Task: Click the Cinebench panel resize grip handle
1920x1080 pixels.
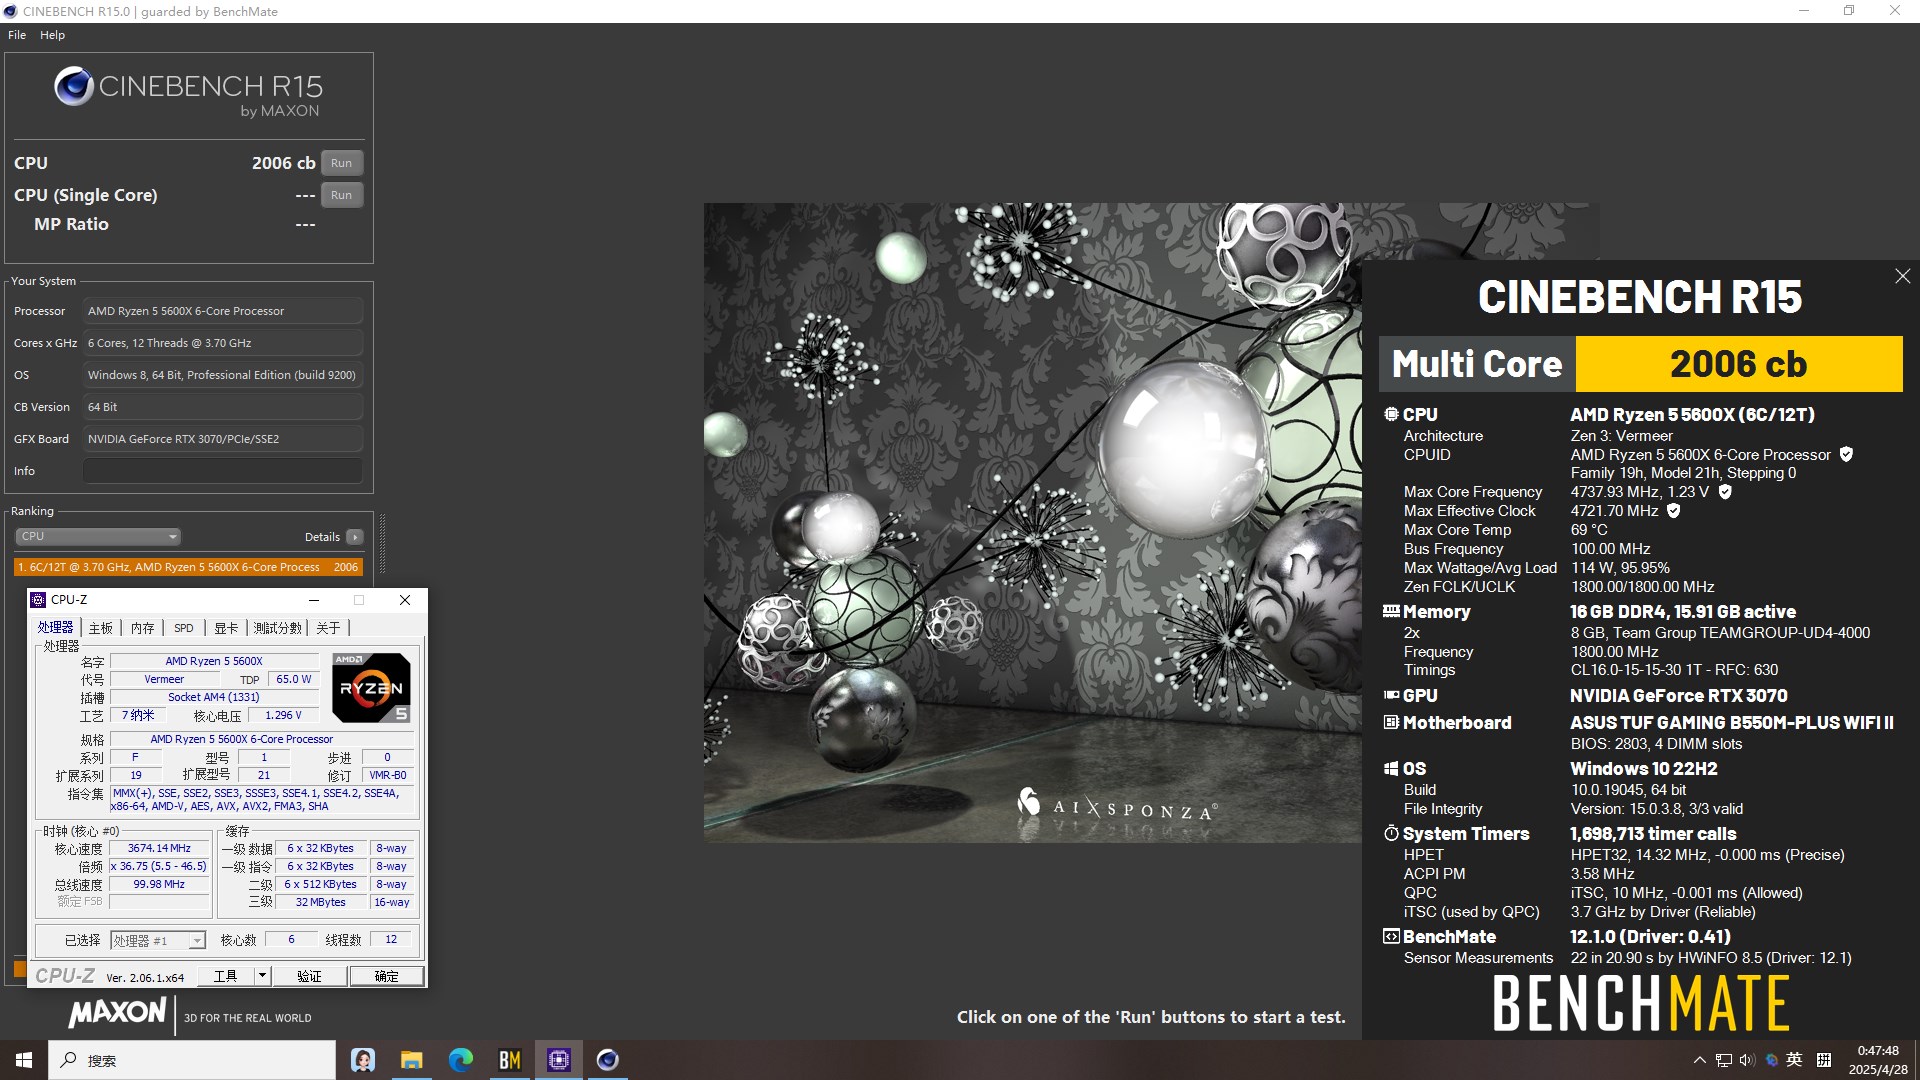Action: point(382,543)
